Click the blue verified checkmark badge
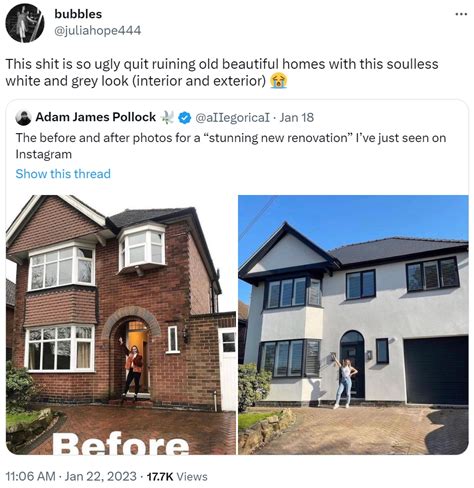 pos(184,117)
